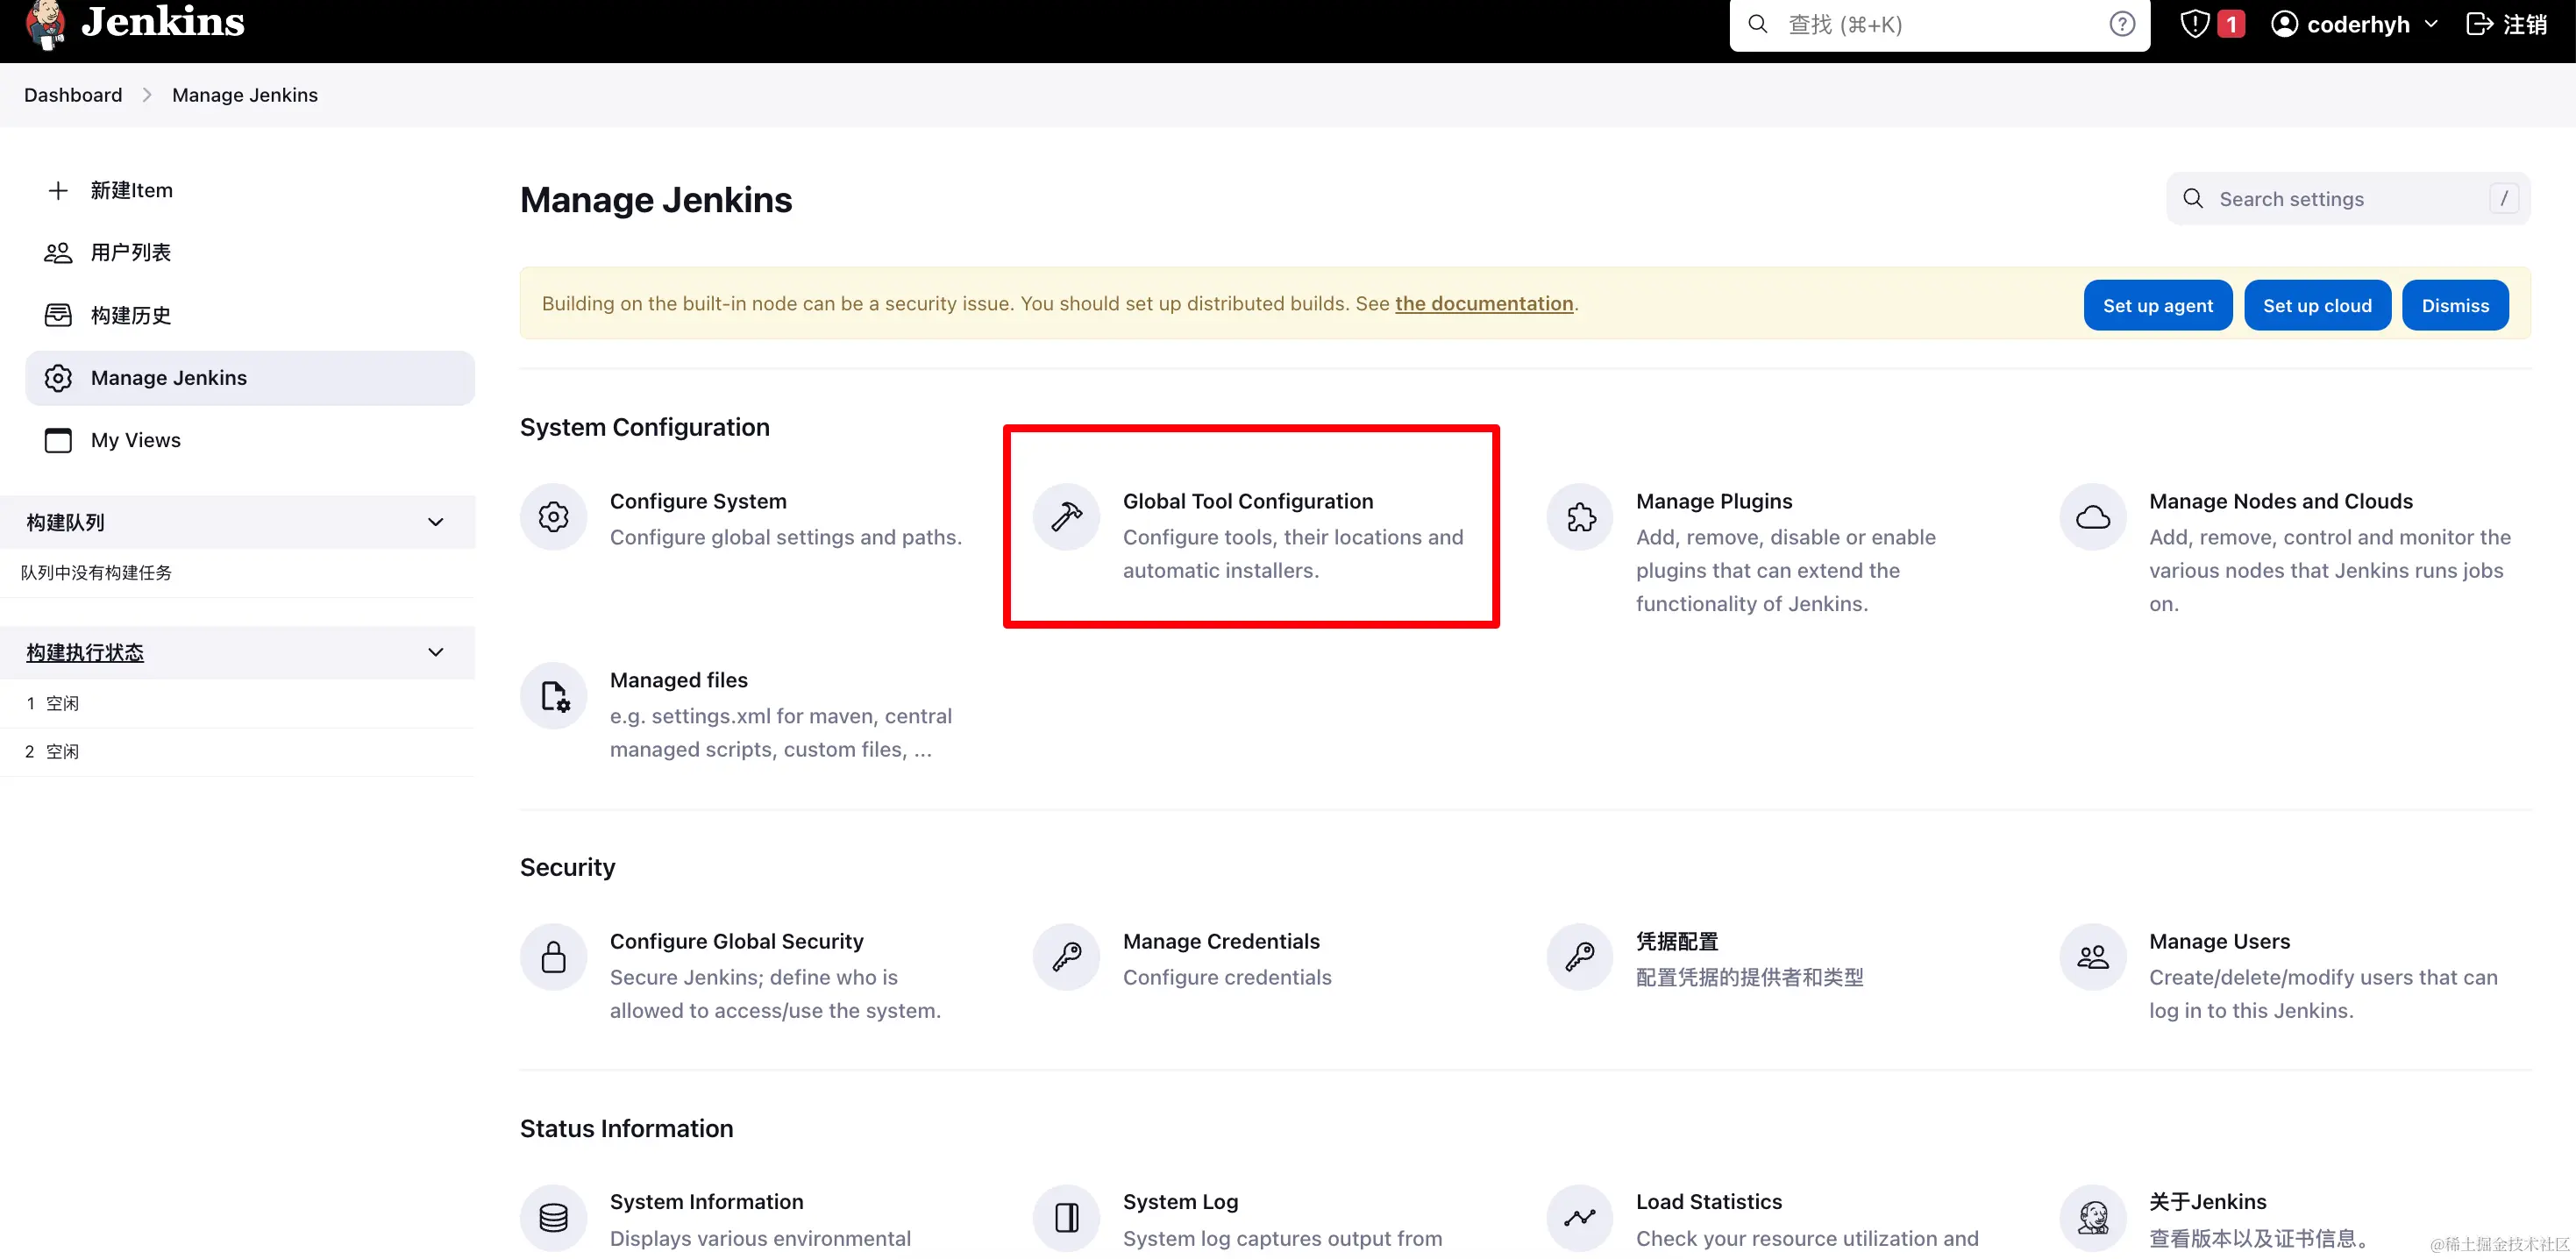This screenshot has height=1259, width=2576.
Task: Open security warnings shield icon
Action: coord(2194,24)
